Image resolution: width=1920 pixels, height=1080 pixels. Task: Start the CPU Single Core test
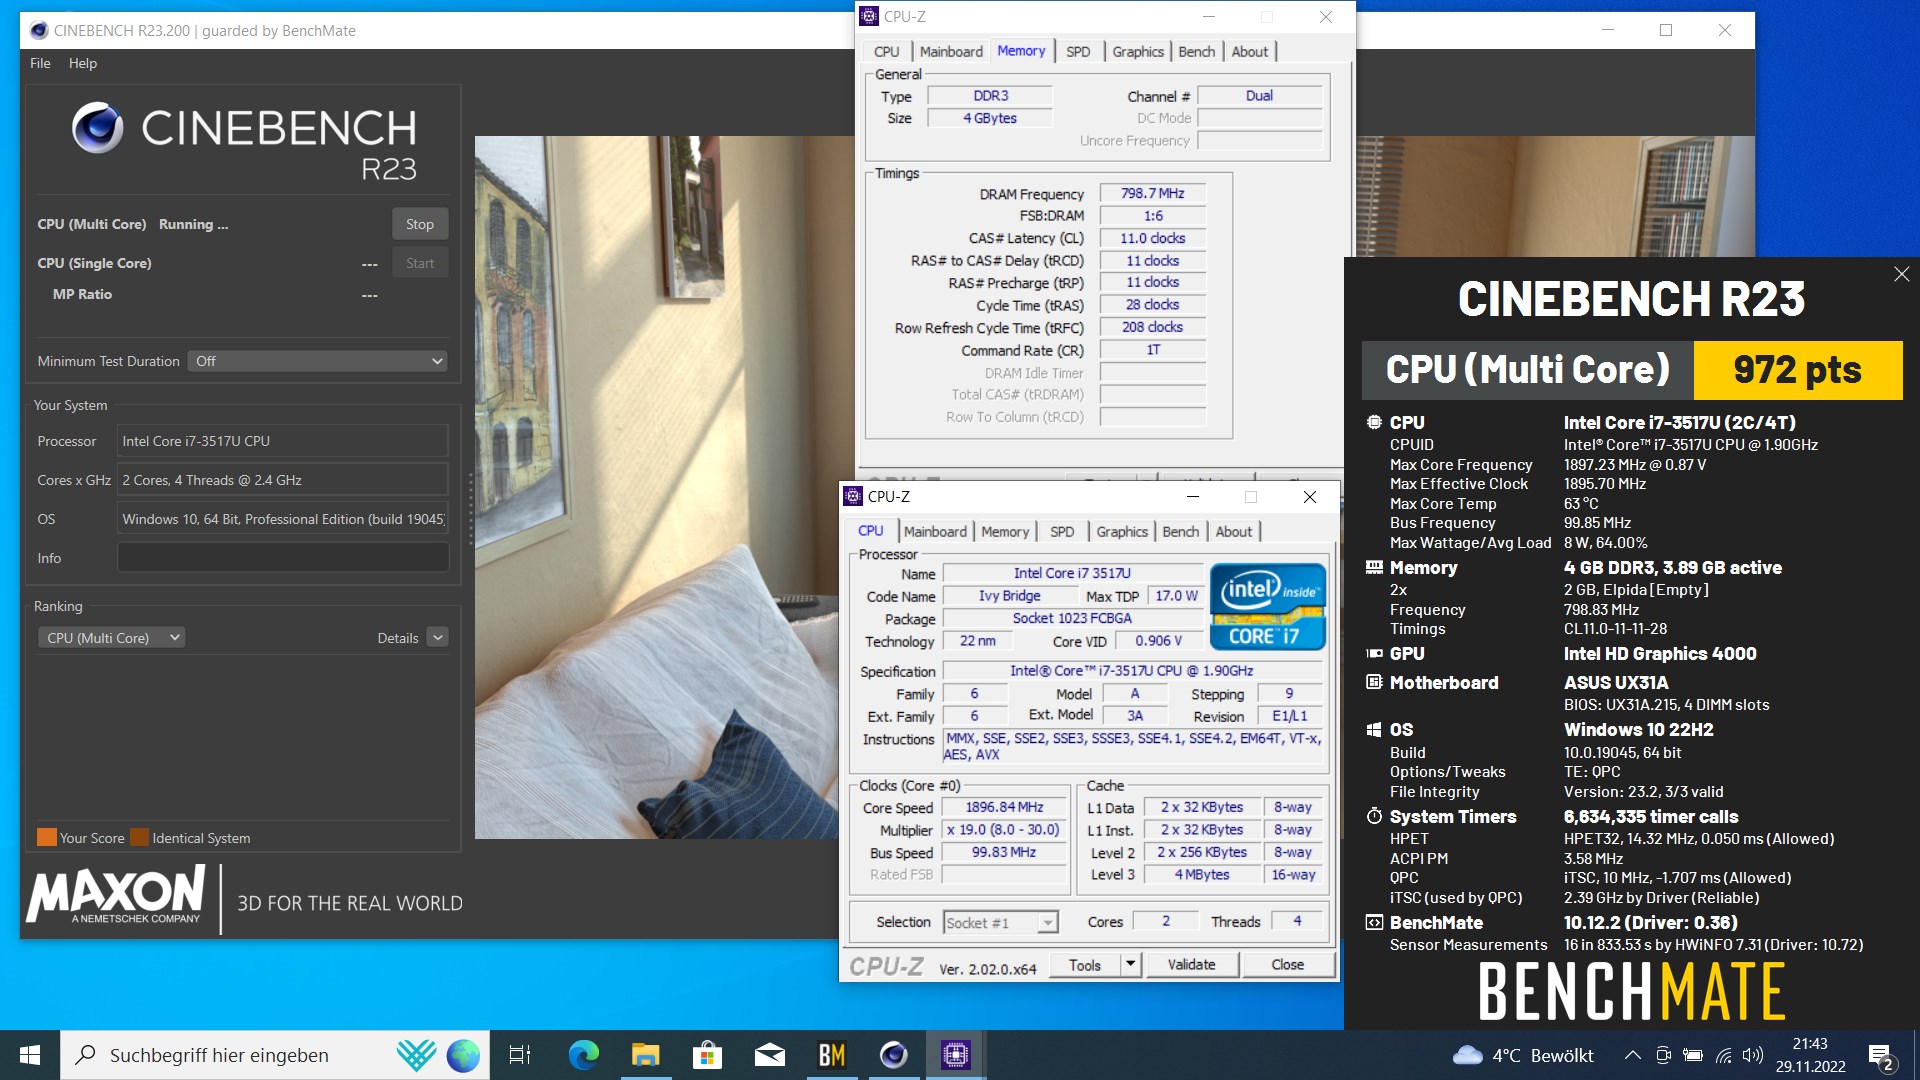[420, 263]
